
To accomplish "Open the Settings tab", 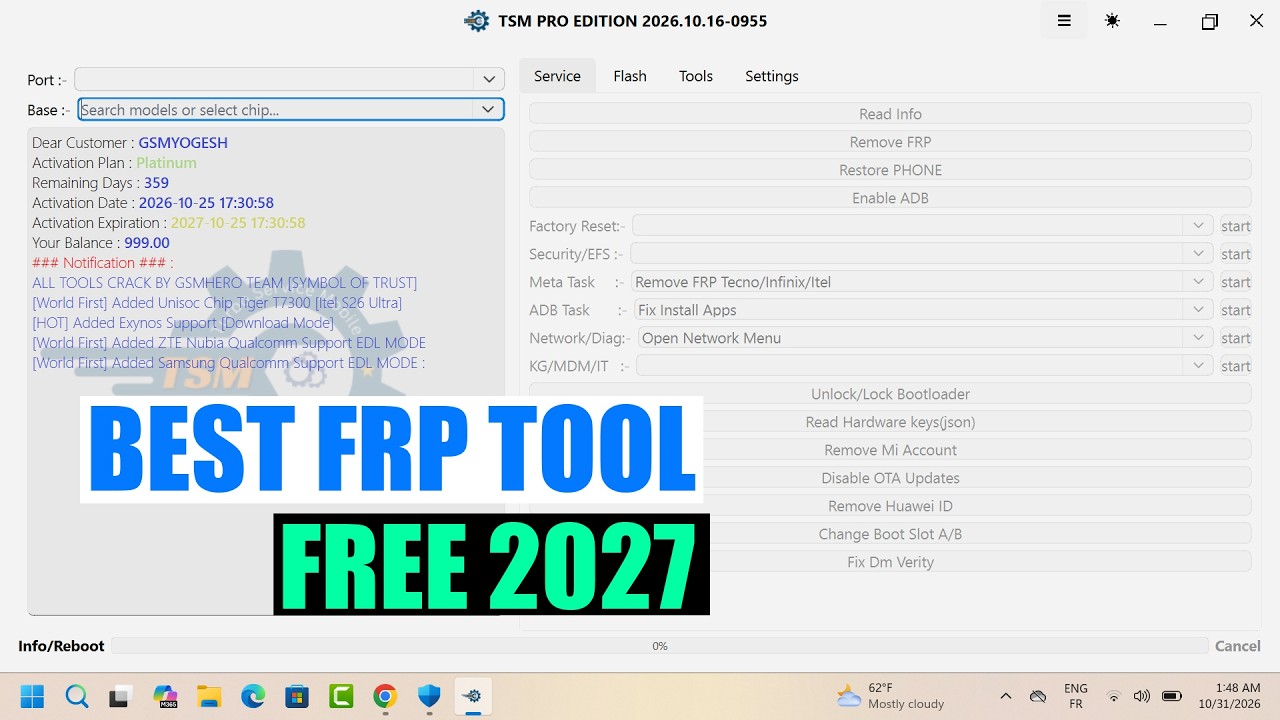I will [x=772, y=76].
